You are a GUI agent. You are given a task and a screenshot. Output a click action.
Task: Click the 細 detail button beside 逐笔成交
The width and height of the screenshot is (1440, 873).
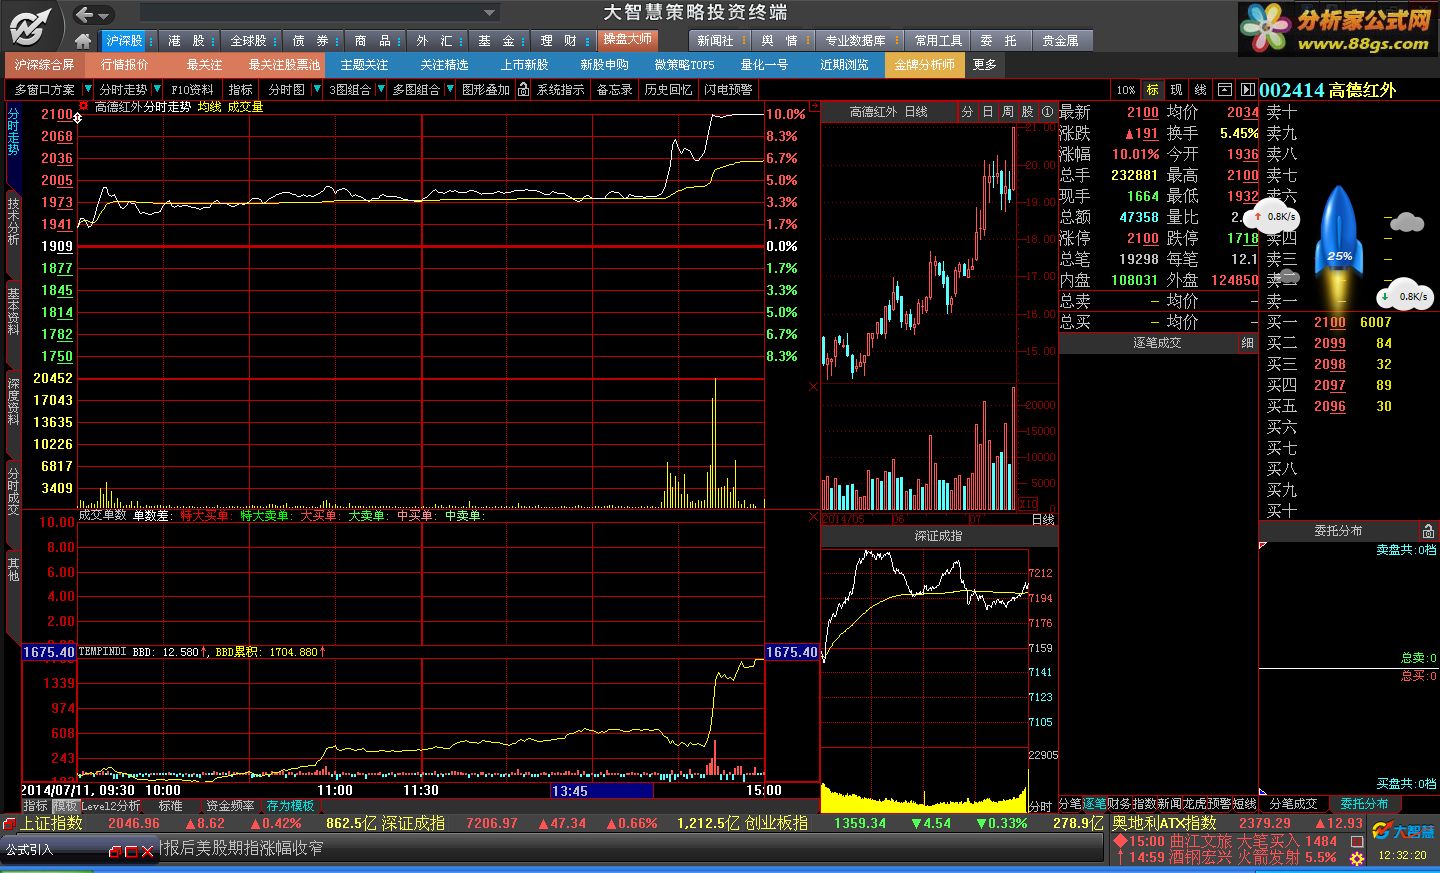click(x=1247, y=343)
